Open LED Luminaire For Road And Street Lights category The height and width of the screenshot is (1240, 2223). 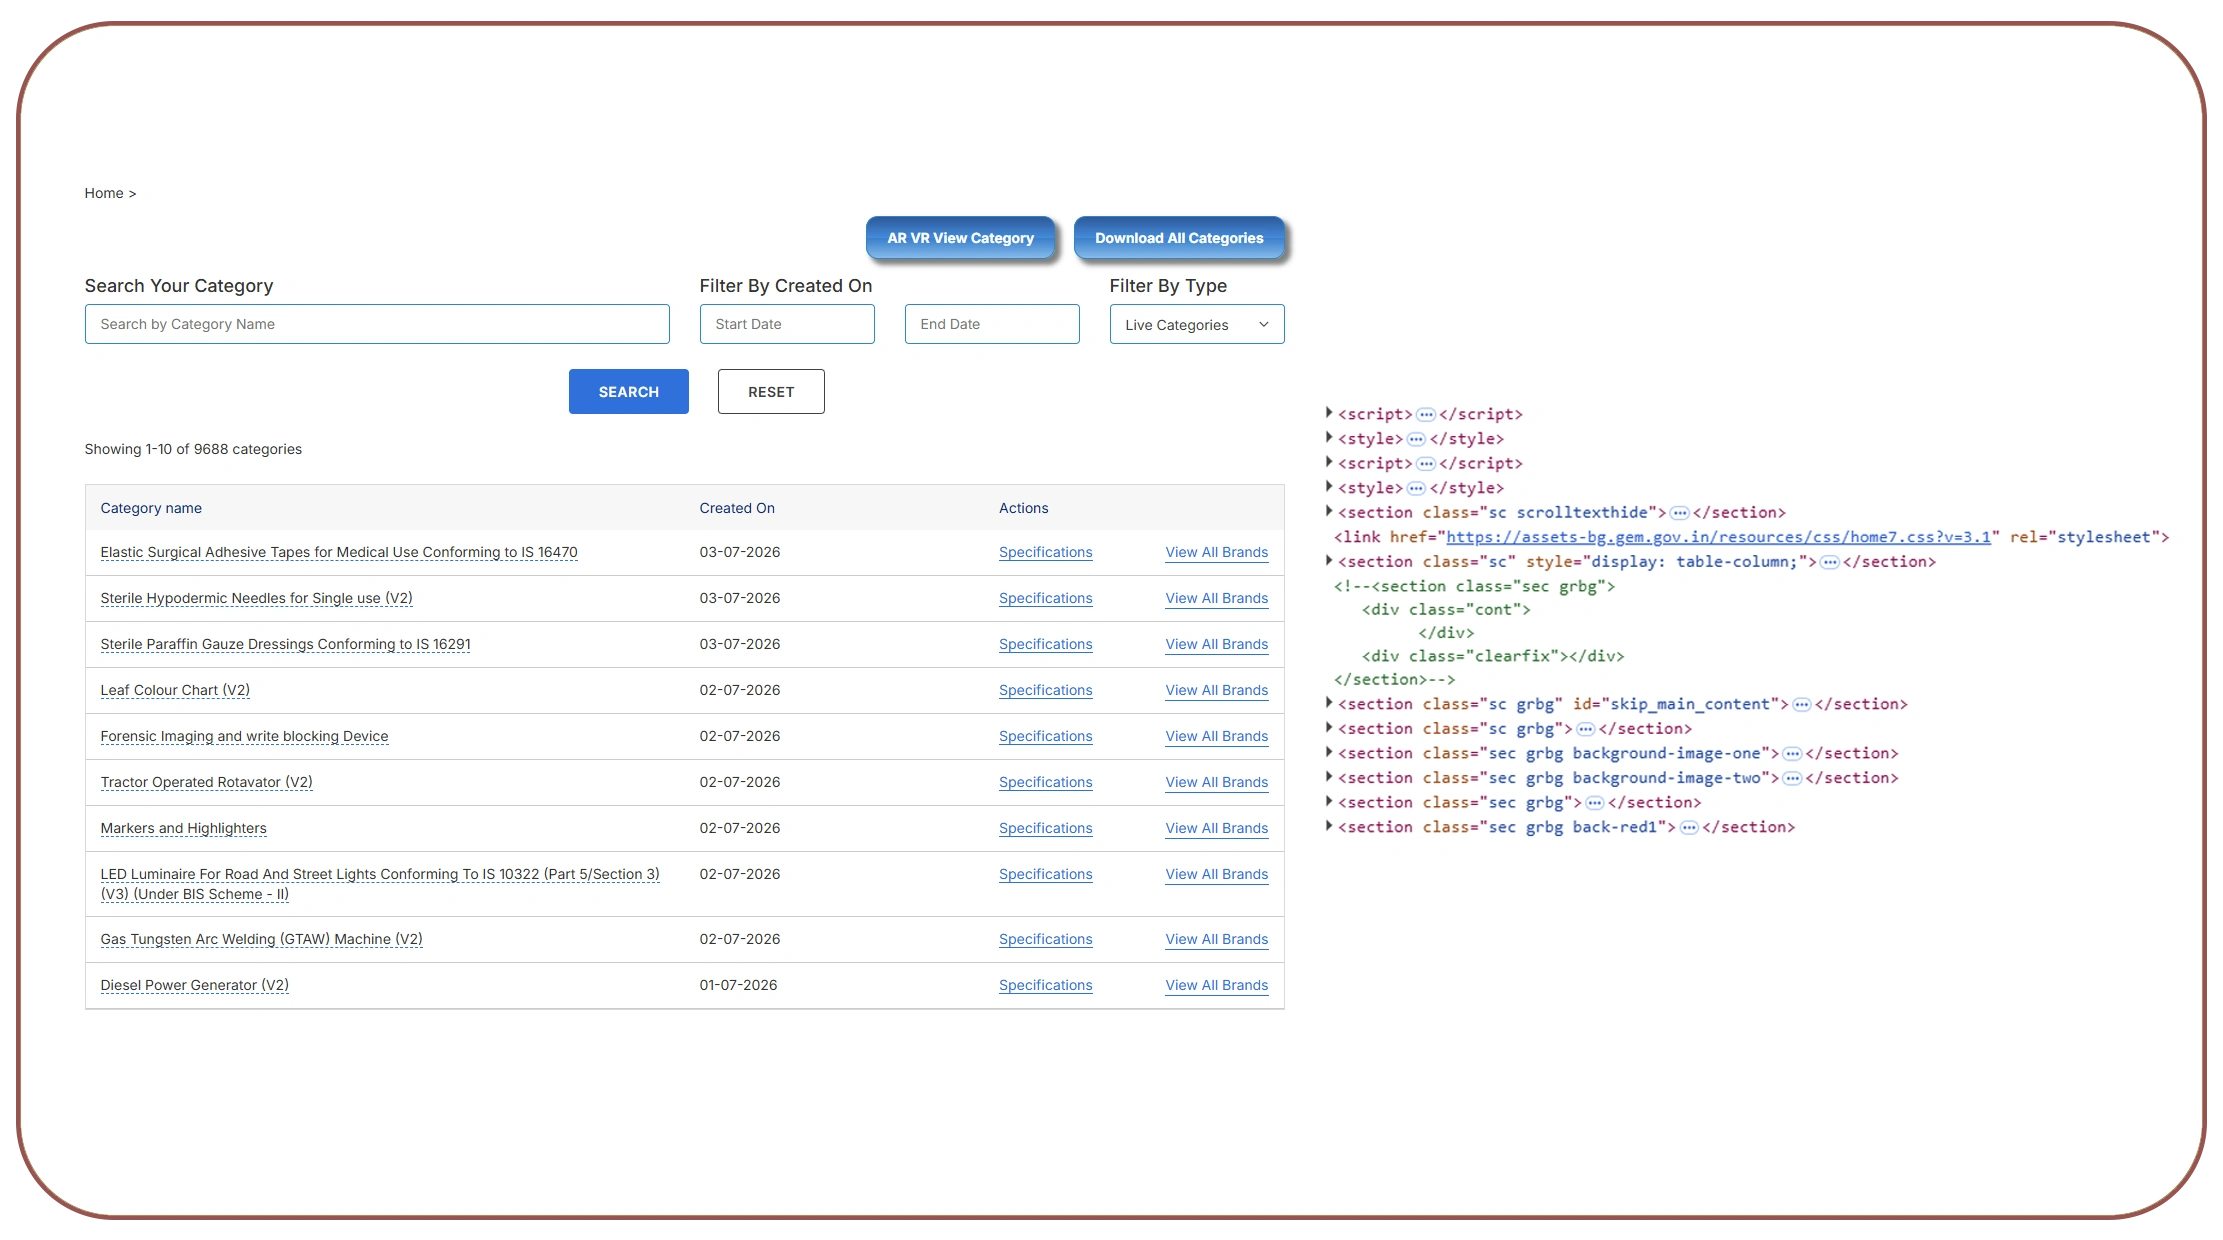[x=380, y=884]
